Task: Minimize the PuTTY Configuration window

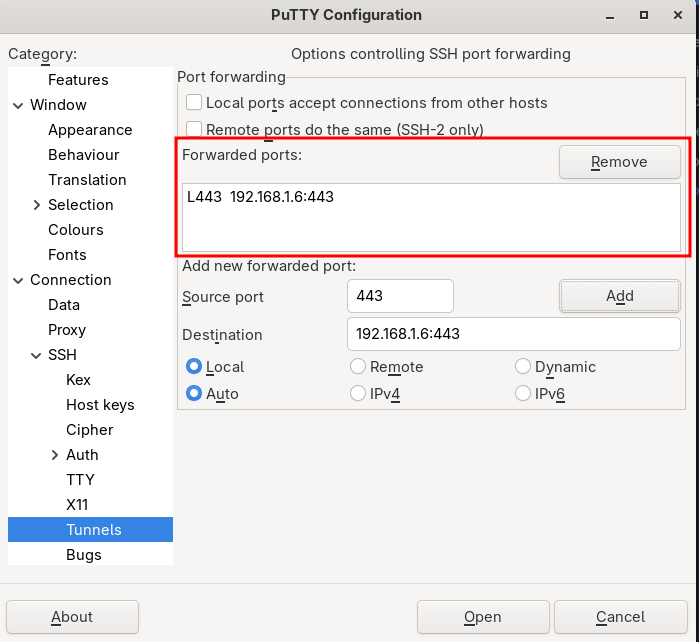Action: (x=610, y=16)
